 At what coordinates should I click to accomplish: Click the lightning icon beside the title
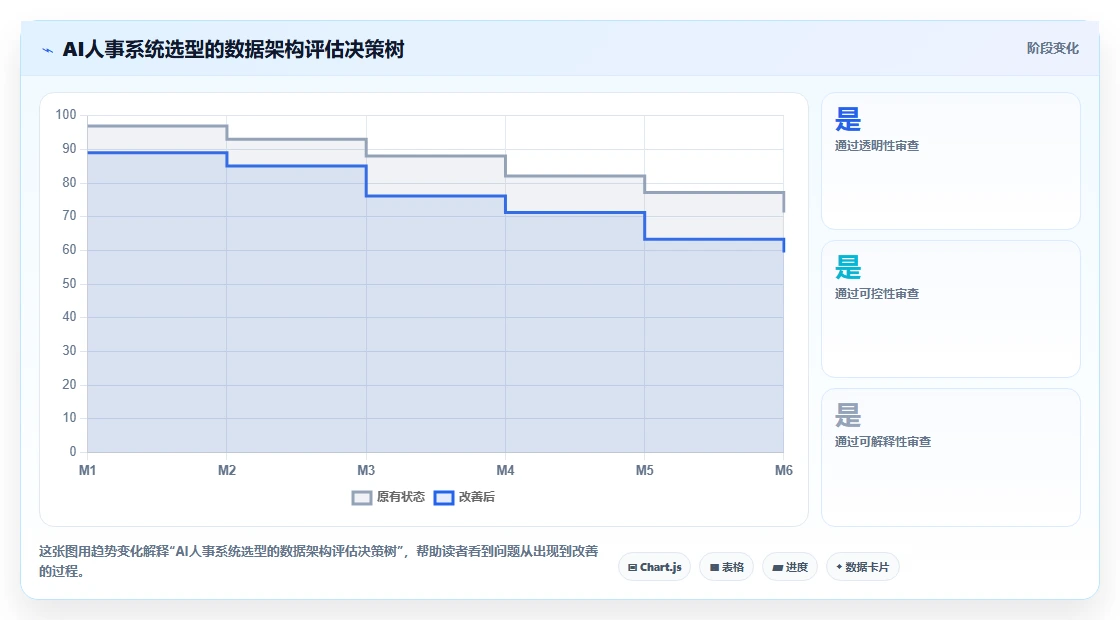click(47, 50)
